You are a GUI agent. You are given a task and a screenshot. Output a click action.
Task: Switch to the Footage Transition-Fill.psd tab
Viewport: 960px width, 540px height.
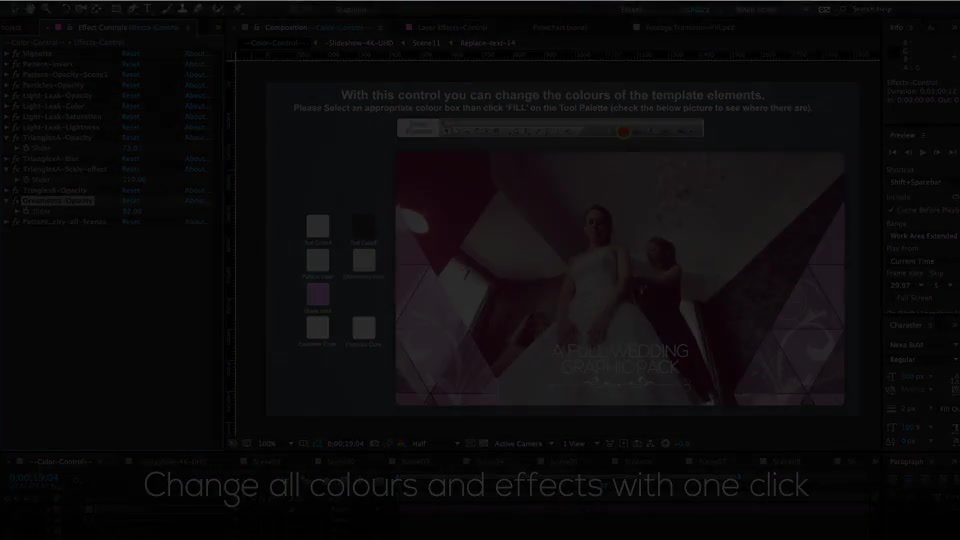pyautogui.click(x=689, y=28)
